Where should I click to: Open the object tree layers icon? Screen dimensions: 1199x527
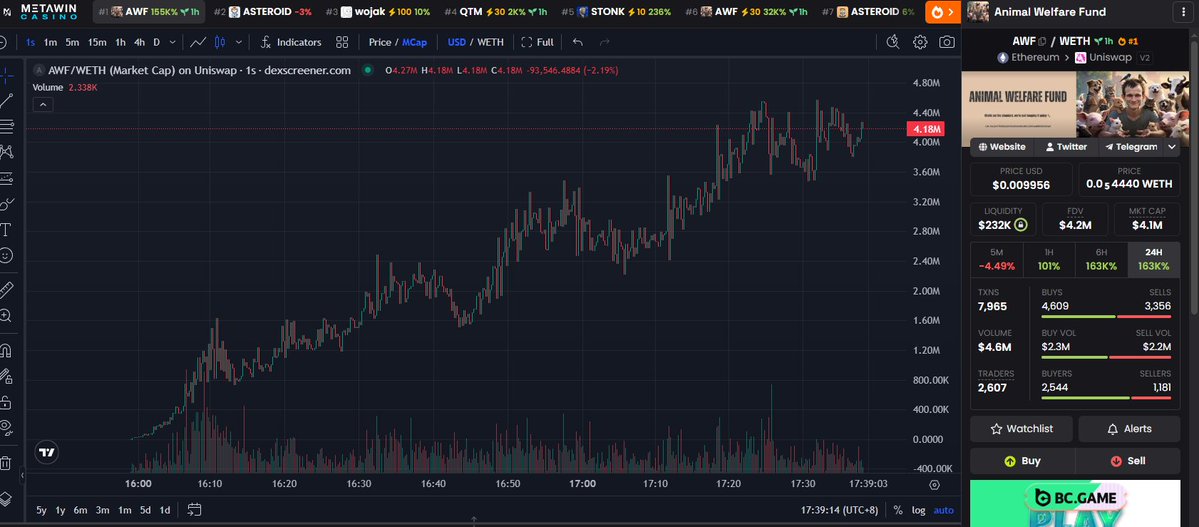pyautogui.click(x=6, y=498)
